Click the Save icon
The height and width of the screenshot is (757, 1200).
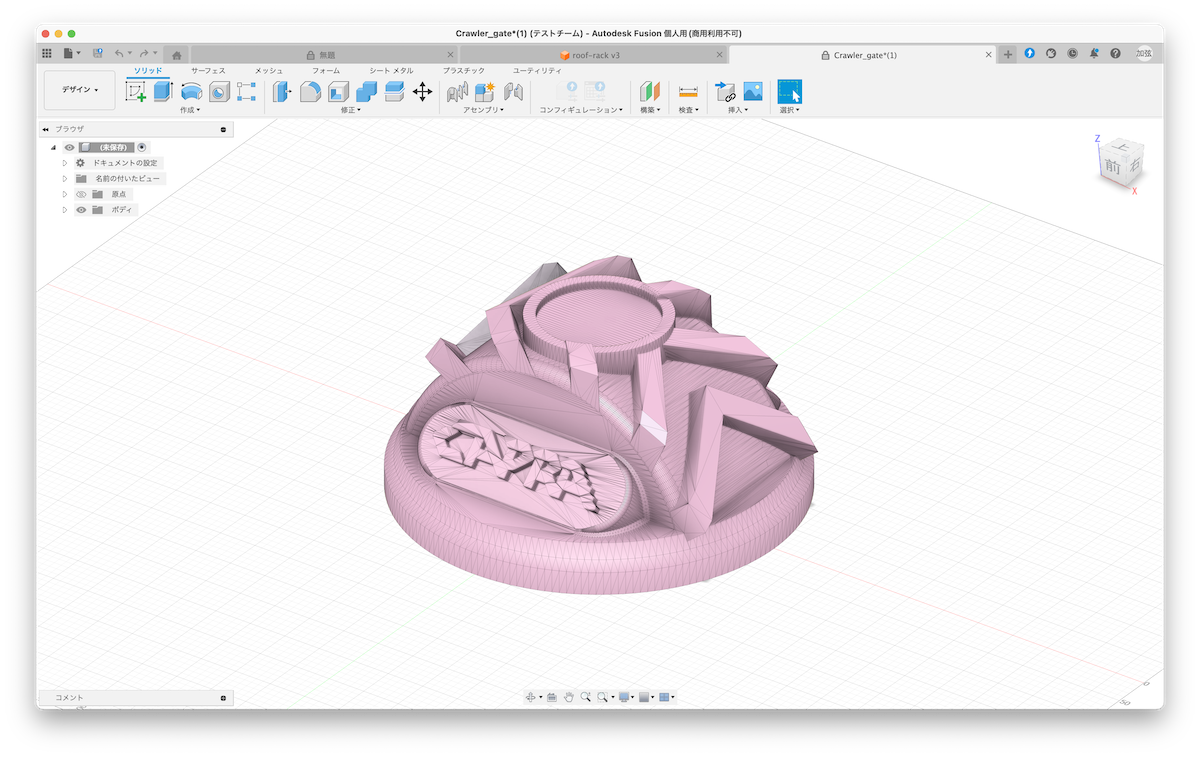point(97,53)
